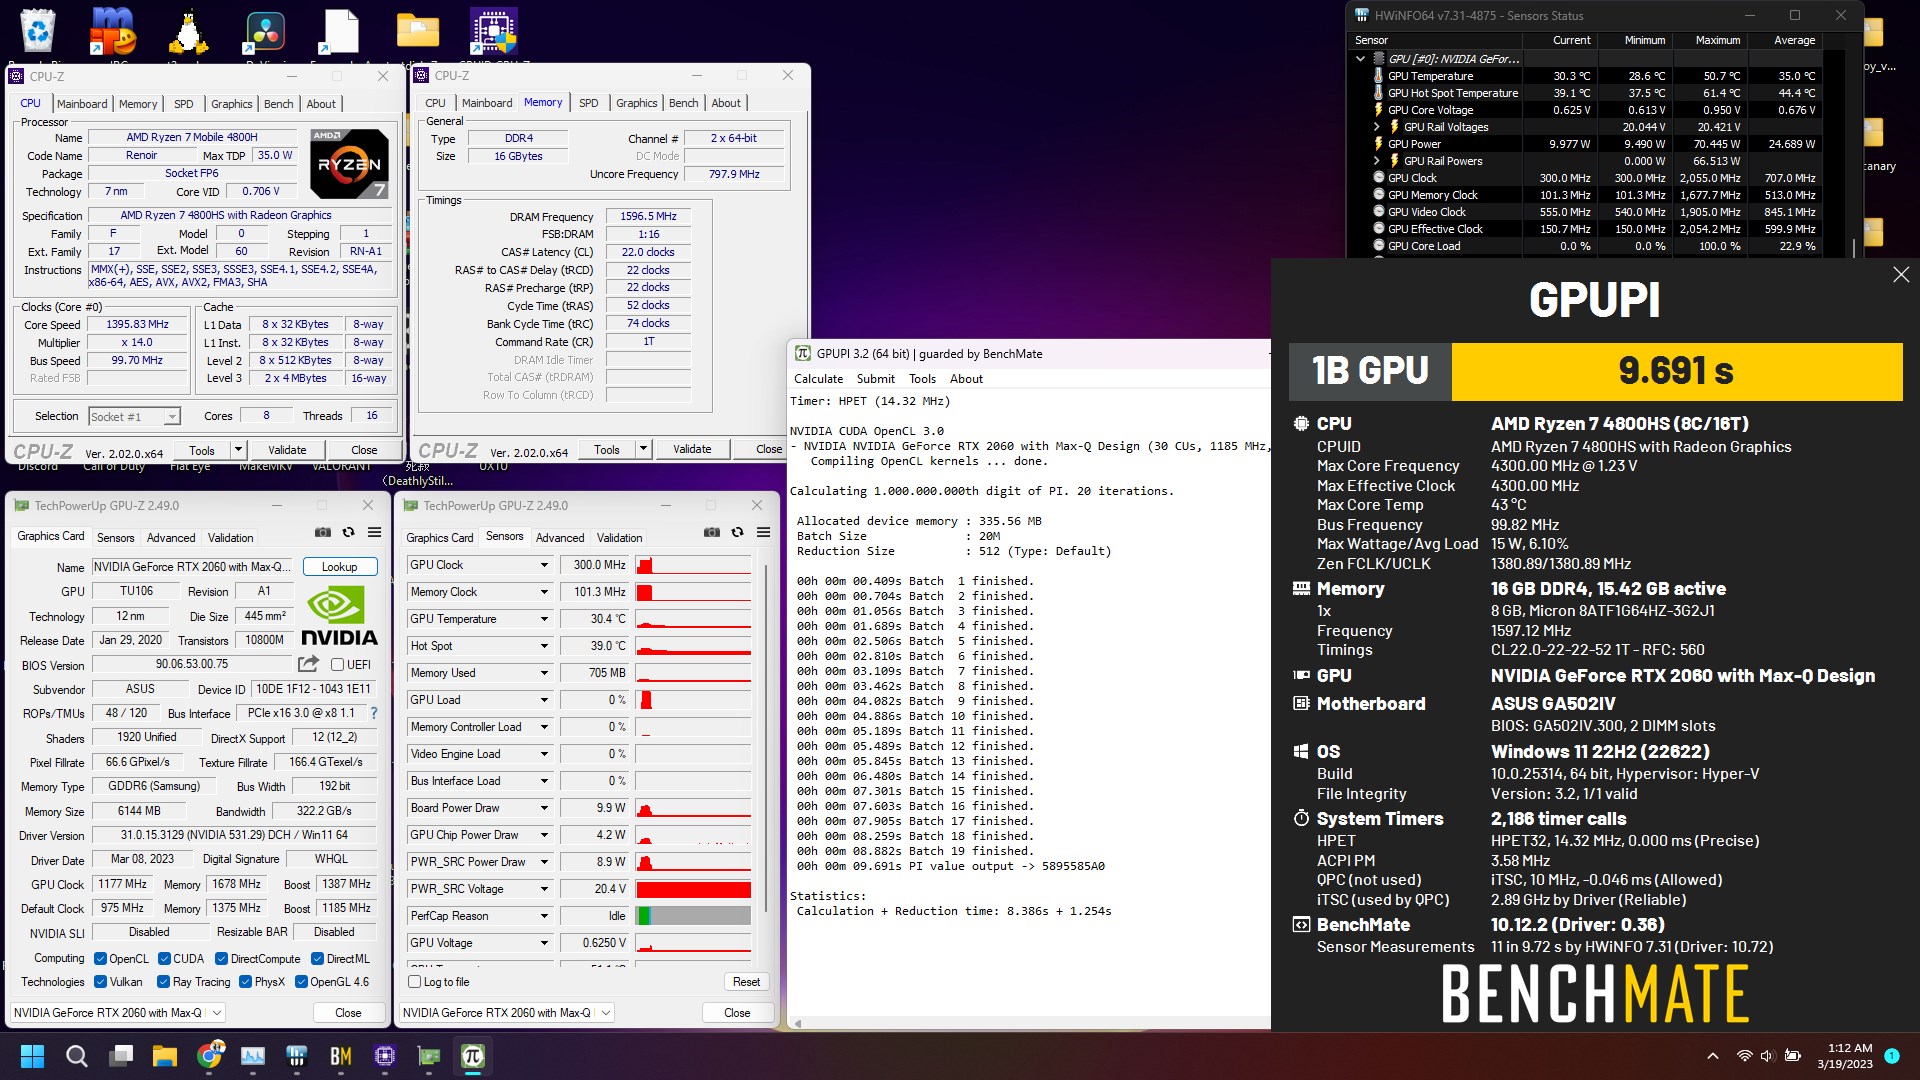Switch to BenchMate (BM) taskbar icon
Screen dimensions: 1920x1080
(x=341, y=1056)
